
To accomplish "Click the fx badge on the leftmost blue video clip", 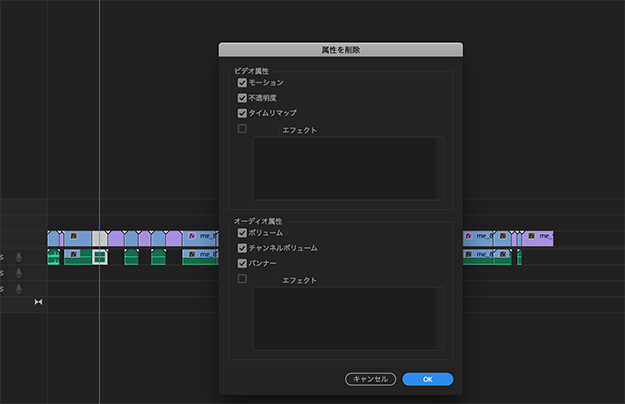I will click(x=73, y=238).
